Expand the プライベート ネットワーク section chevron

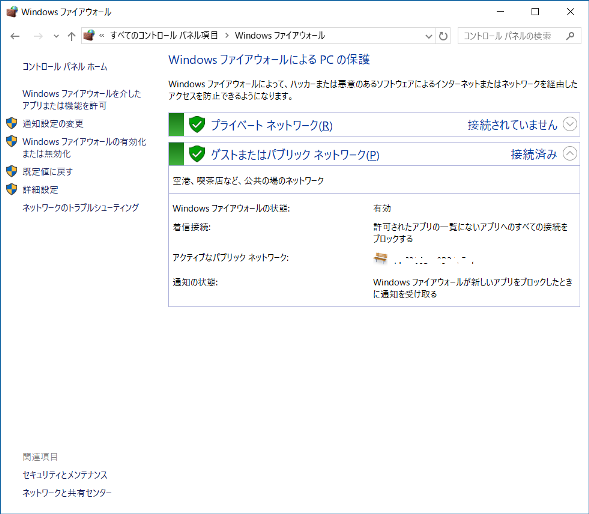570,124
